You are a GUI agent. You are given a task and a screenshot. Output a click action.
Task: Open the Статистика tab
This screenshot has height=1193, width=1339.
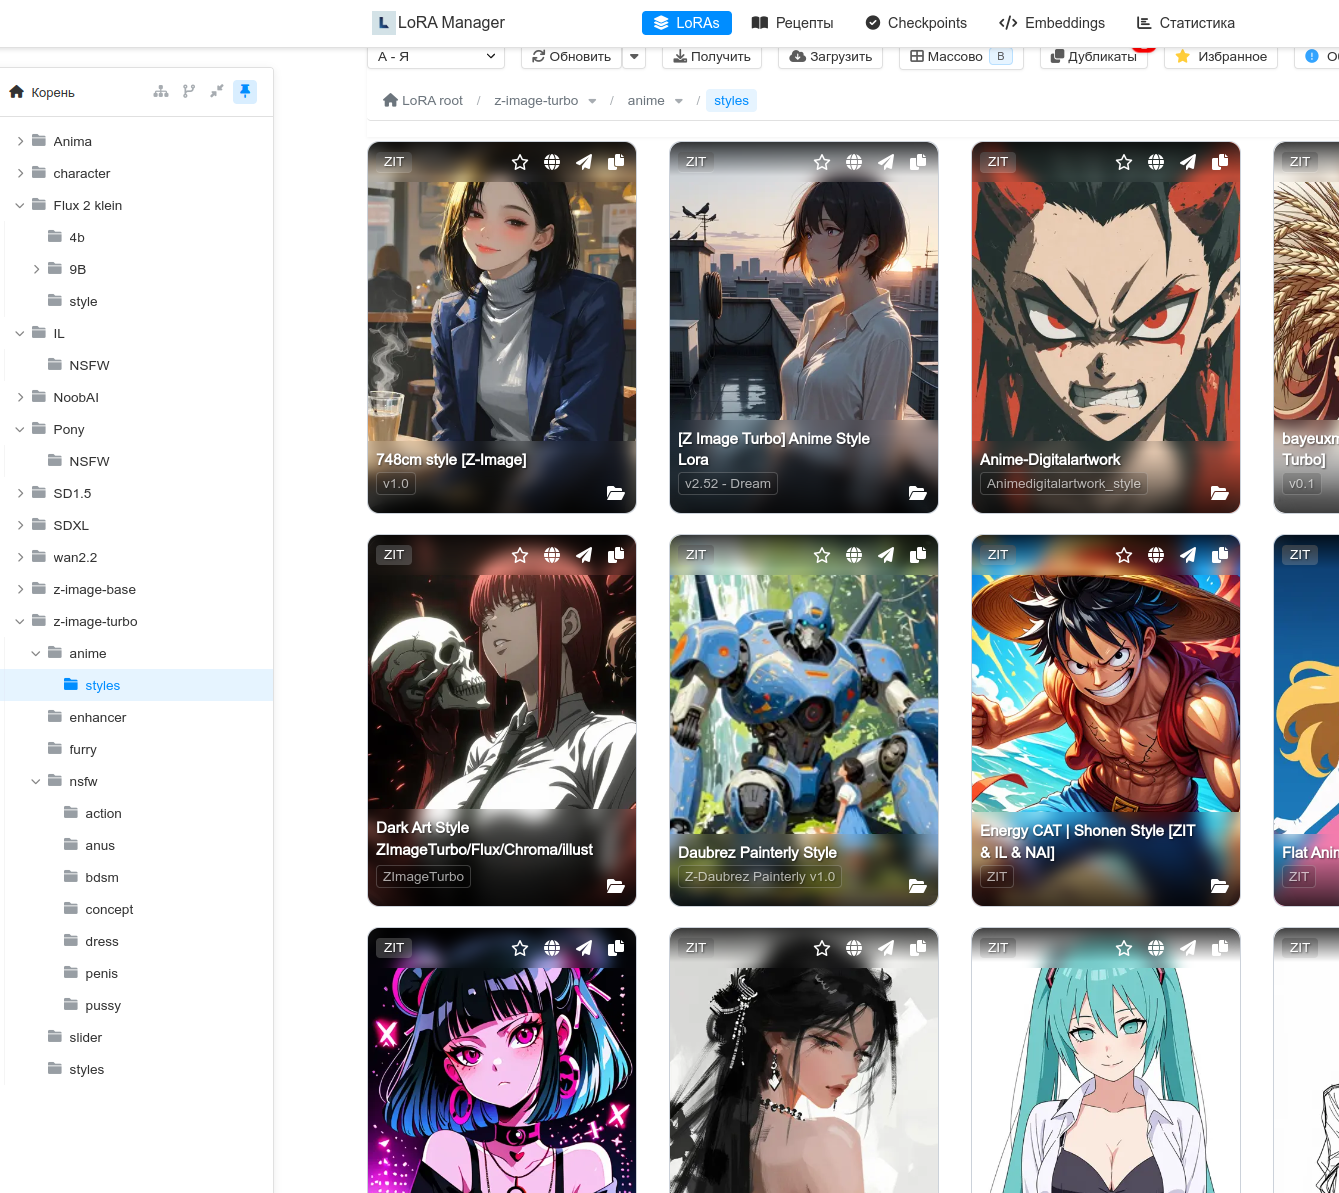[1186, 23]
